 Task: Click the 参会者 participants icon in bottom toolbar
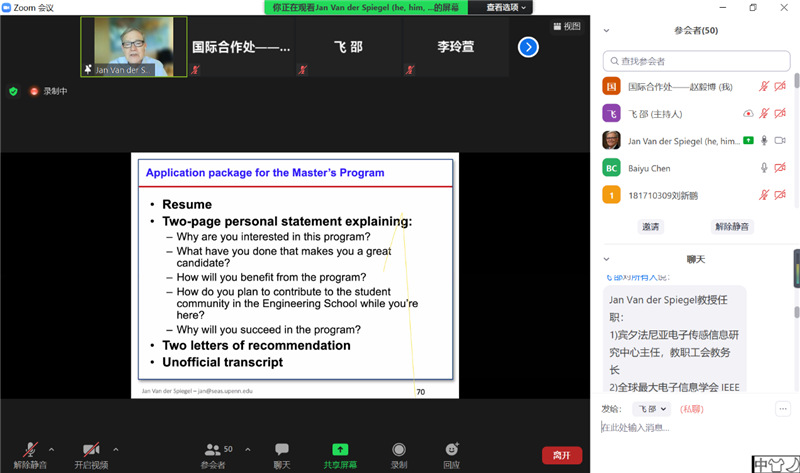pyautogui.click(x=213, y=450)
